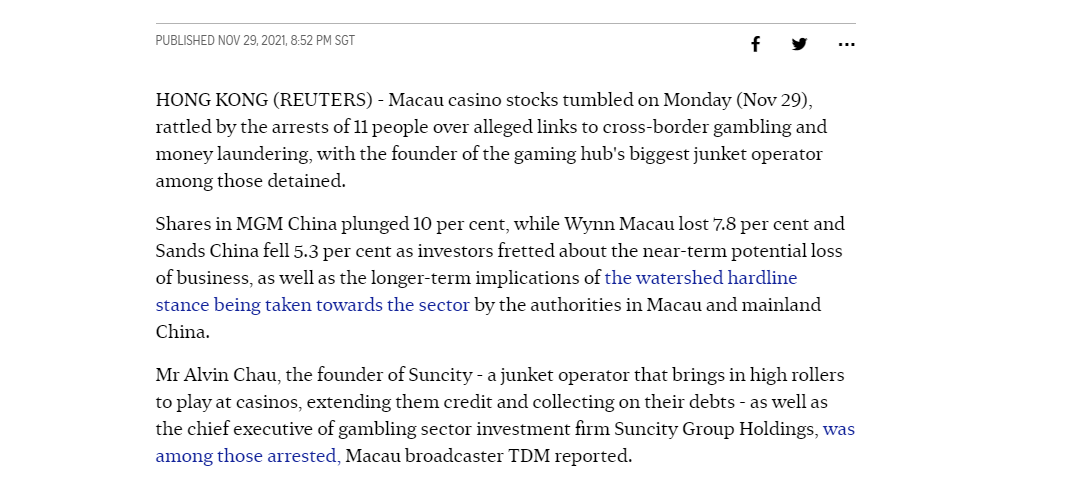Follow the "was among those arrested" link
The height and width of the screenshot is (487, 1090).
tap(505, 443)
